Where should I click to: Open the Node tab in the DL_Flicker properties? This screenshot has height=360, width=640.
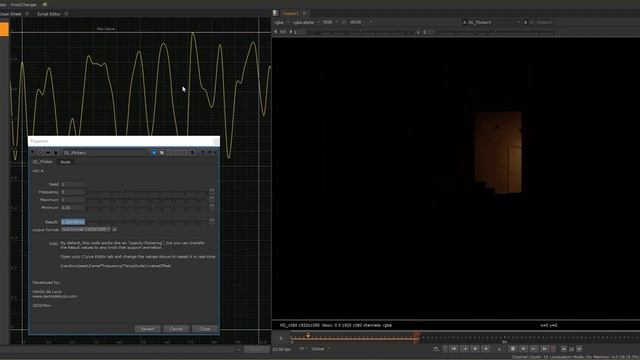click(x=65, y=162)
